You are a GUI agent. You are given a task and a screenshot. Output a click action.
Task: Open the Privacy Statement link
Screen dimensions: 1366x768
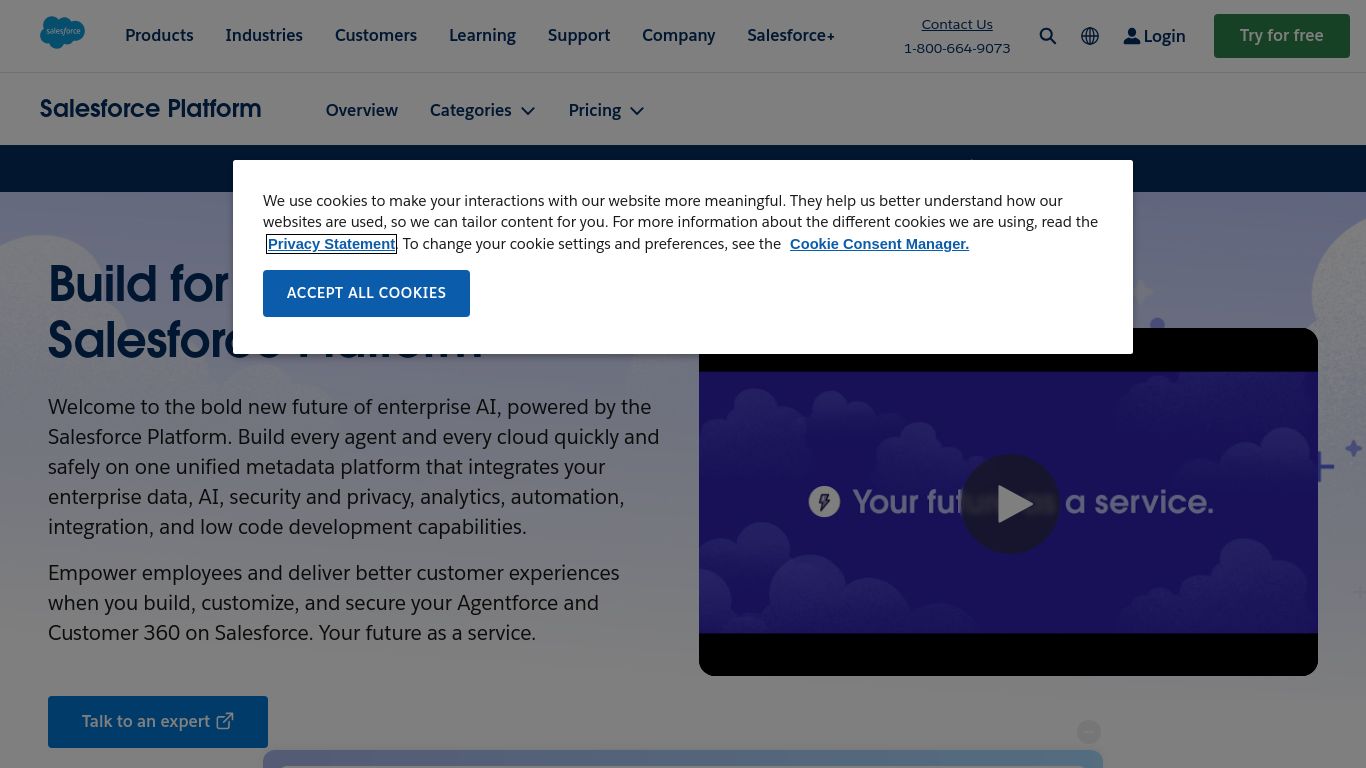(x=331, y=244)
